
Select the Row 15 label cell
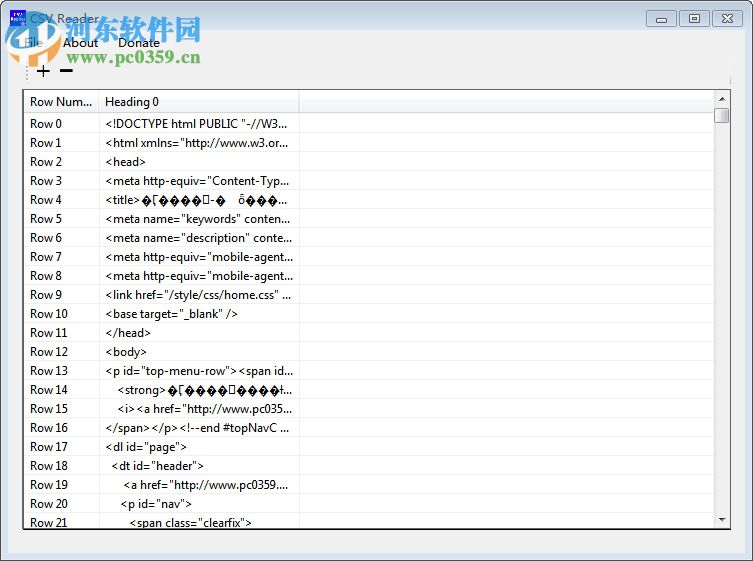(x=62, y=409)
